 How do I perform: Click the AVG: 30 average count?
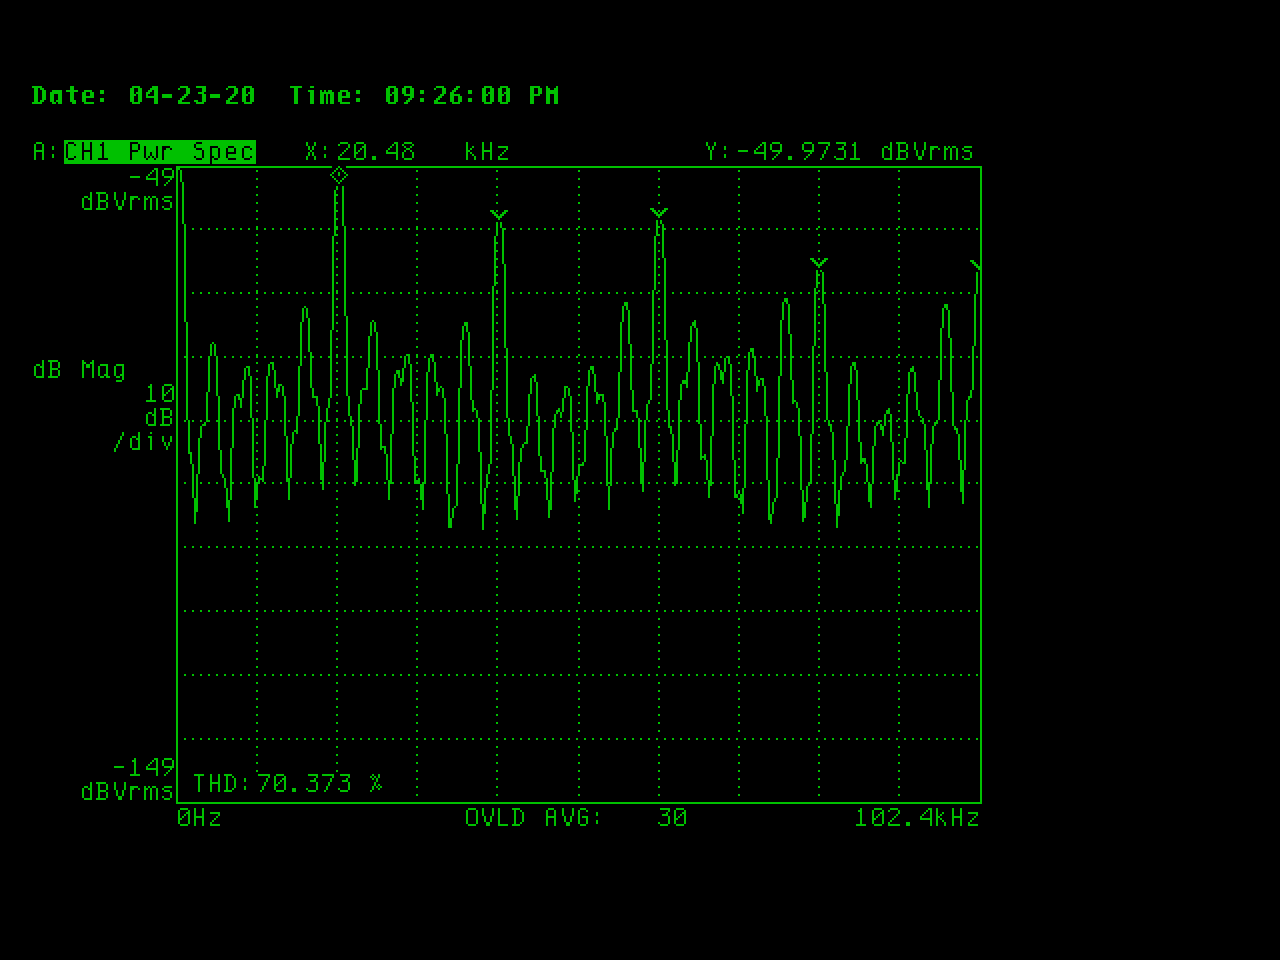[x=616, y=818]
